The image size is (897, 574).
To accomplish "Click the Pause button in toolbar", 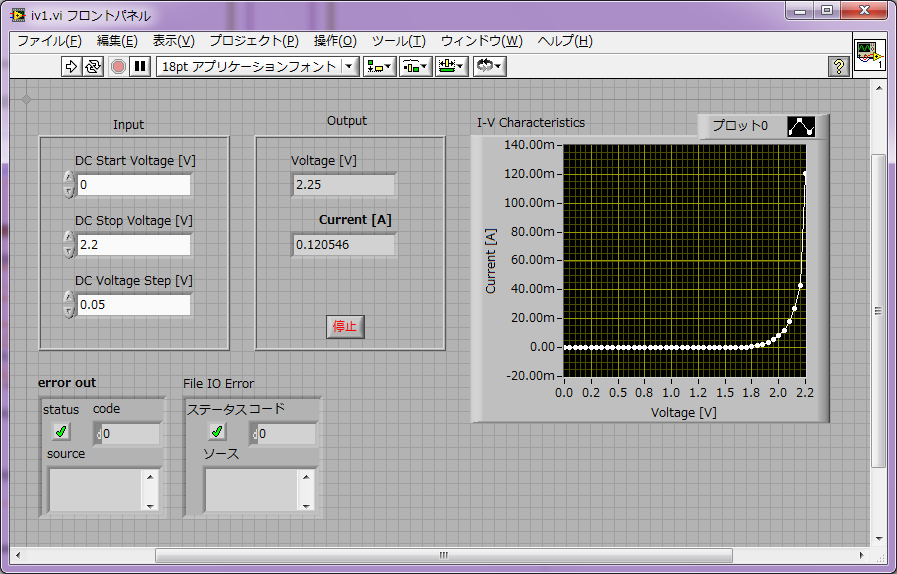I will point(140,66).
